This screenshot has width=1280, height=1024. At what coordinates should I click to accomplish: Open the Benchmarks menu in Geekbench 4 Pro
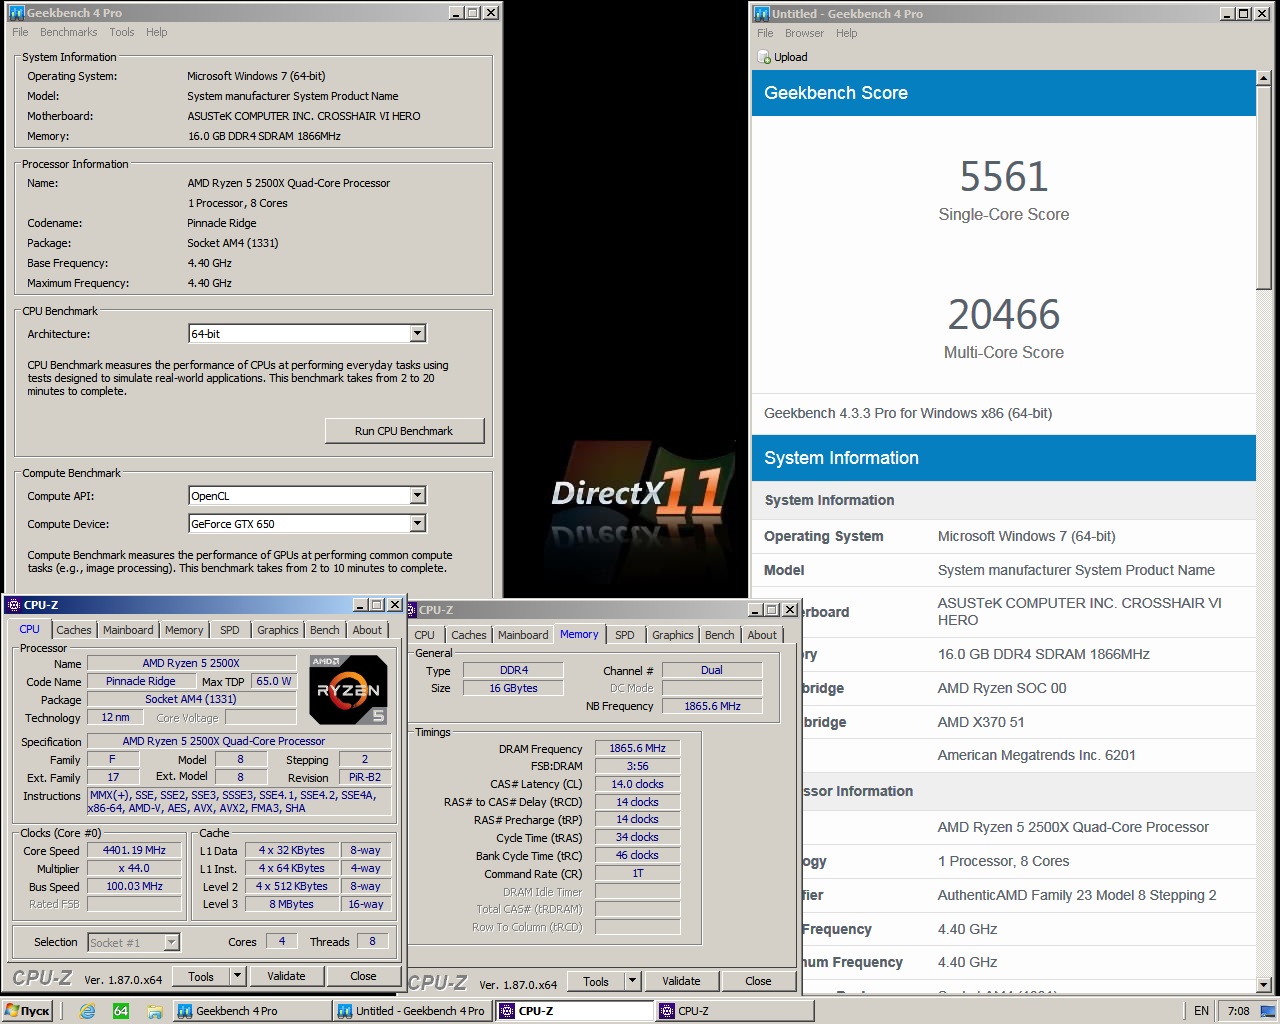69,32
